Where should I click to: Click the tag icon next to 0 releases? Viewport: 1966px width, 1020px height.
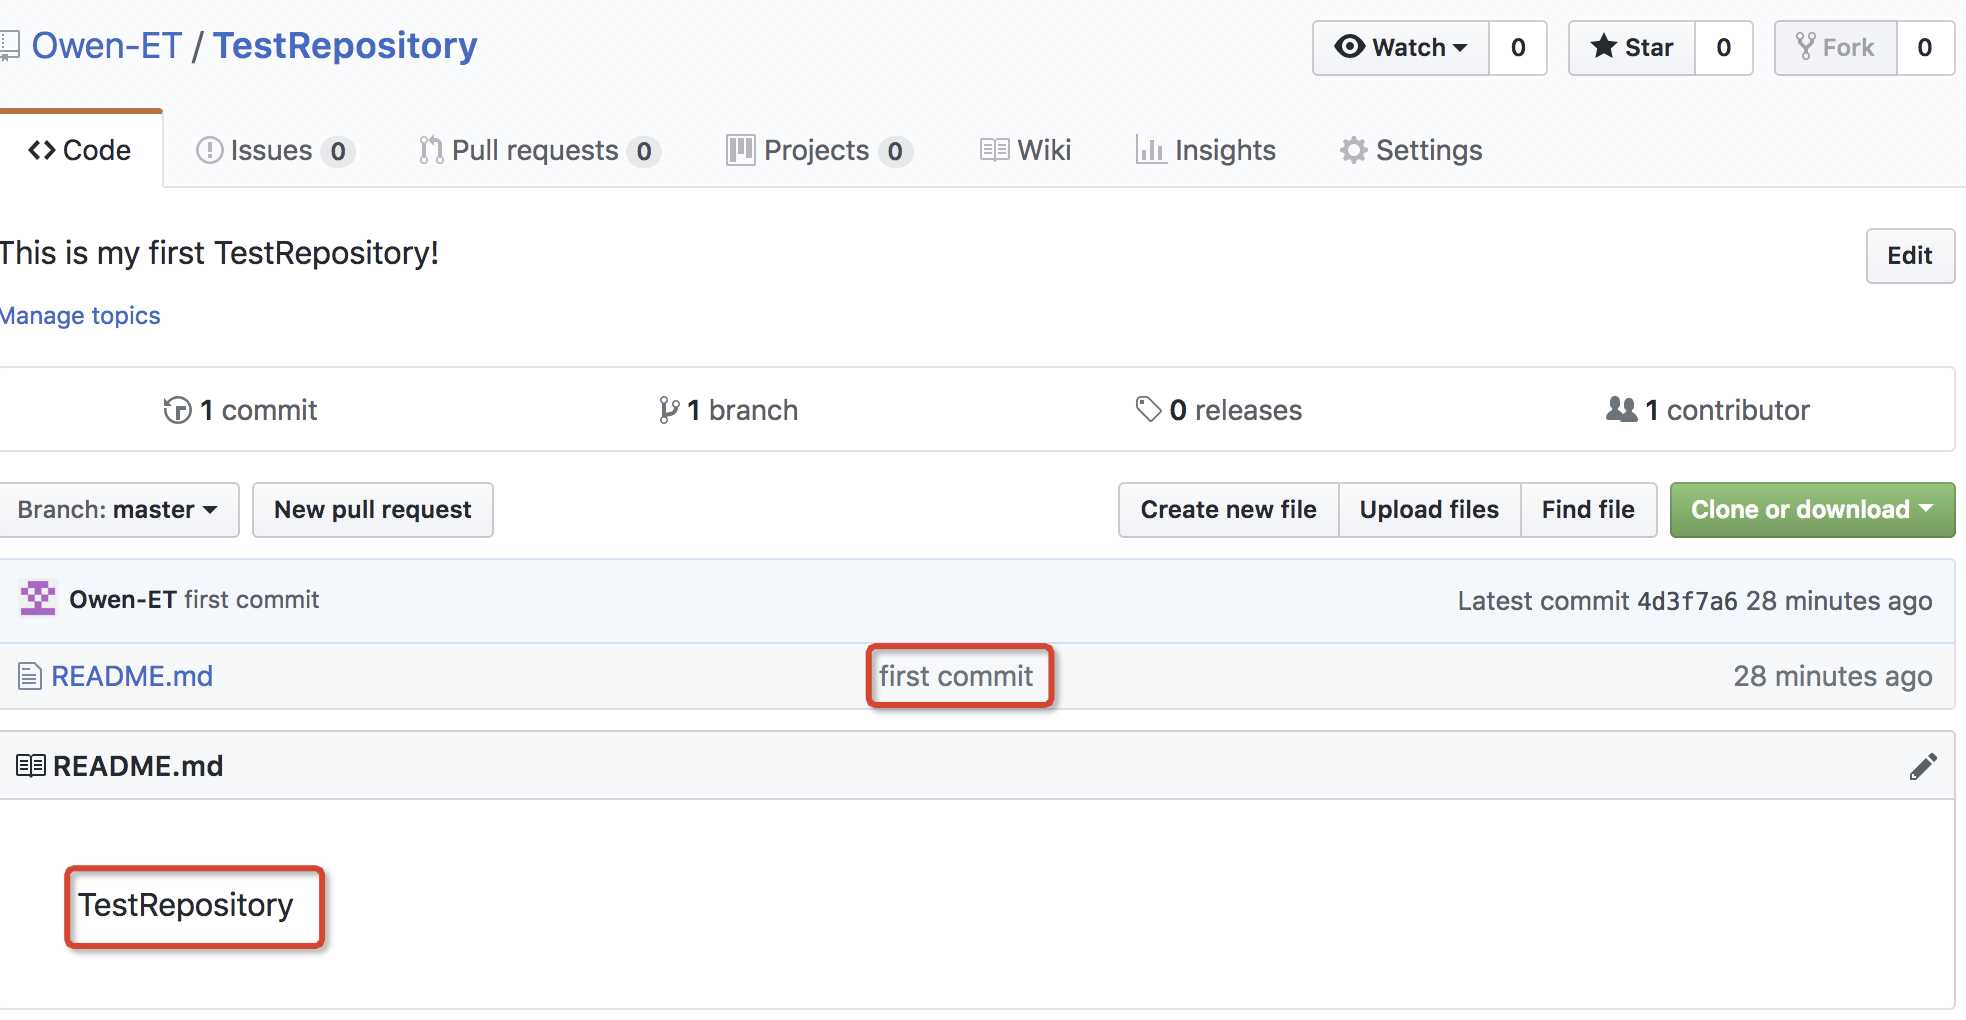tap(1149, 409)
